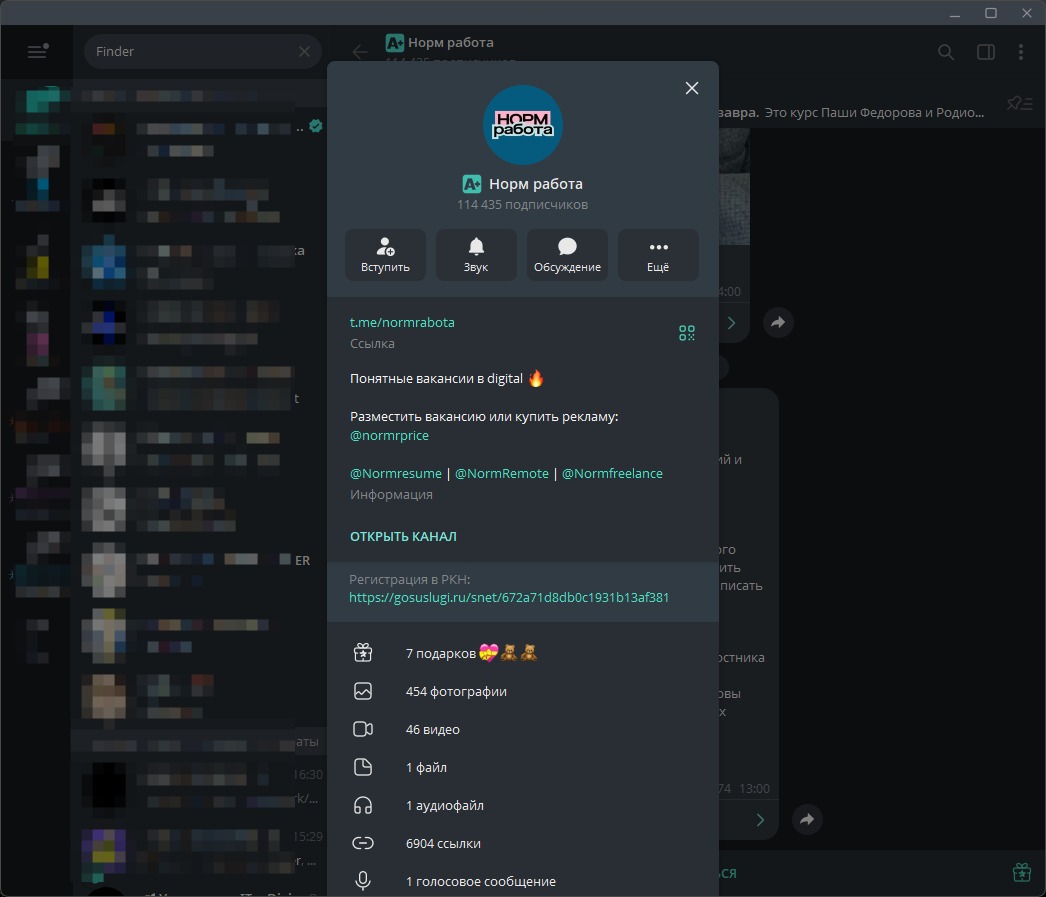Open @normrprice contact link
This screenshot has width=1046, height=897.
(x=390, y=435)
